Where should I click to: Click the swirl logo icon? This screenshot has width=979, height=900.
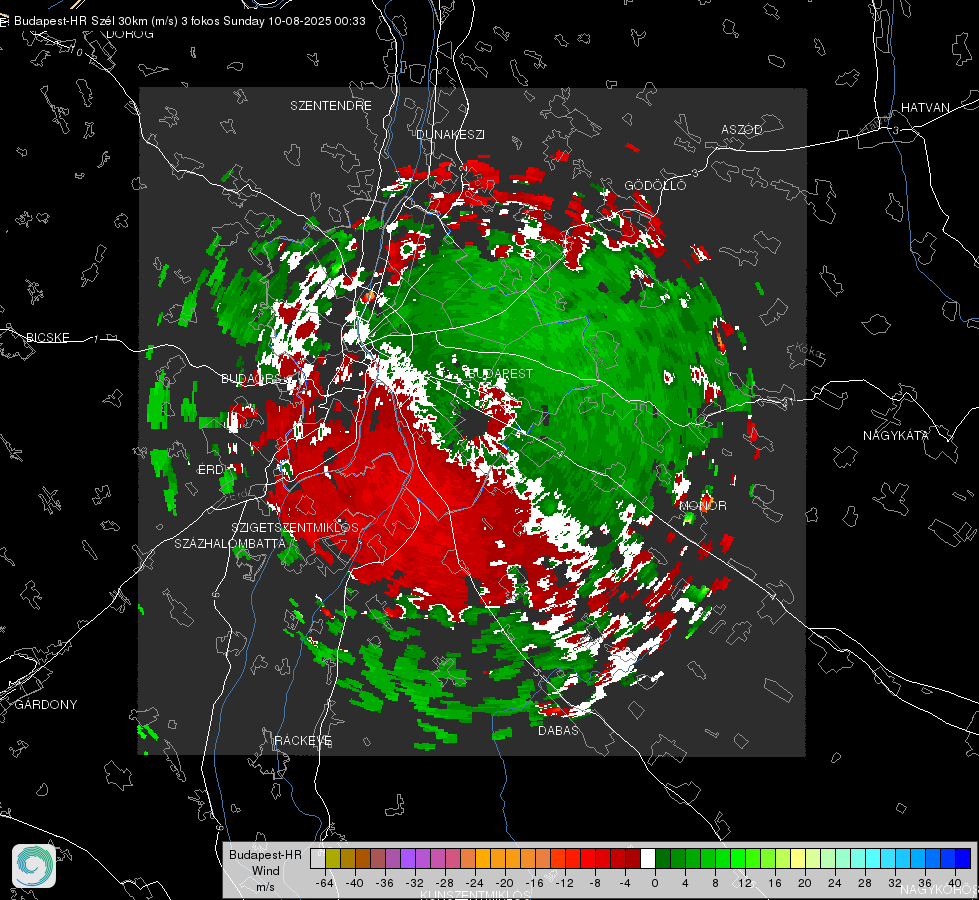coord(34,866)
